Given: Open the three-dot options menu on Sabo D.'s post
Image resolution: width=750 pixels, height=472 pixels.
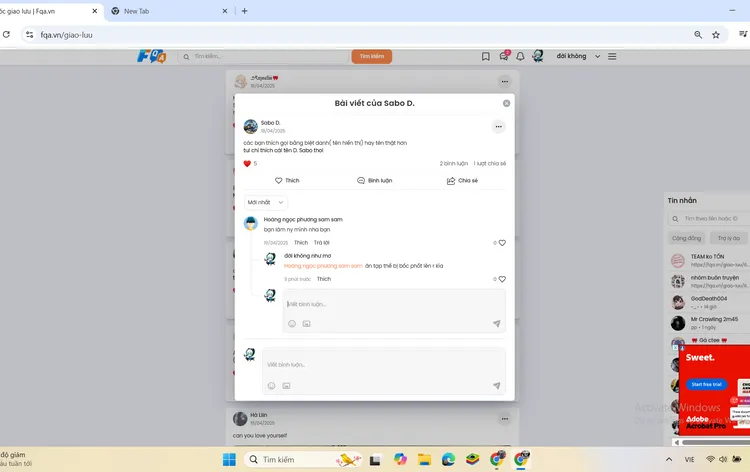Looking at the screenshot, I should click(x=499, y=127).
